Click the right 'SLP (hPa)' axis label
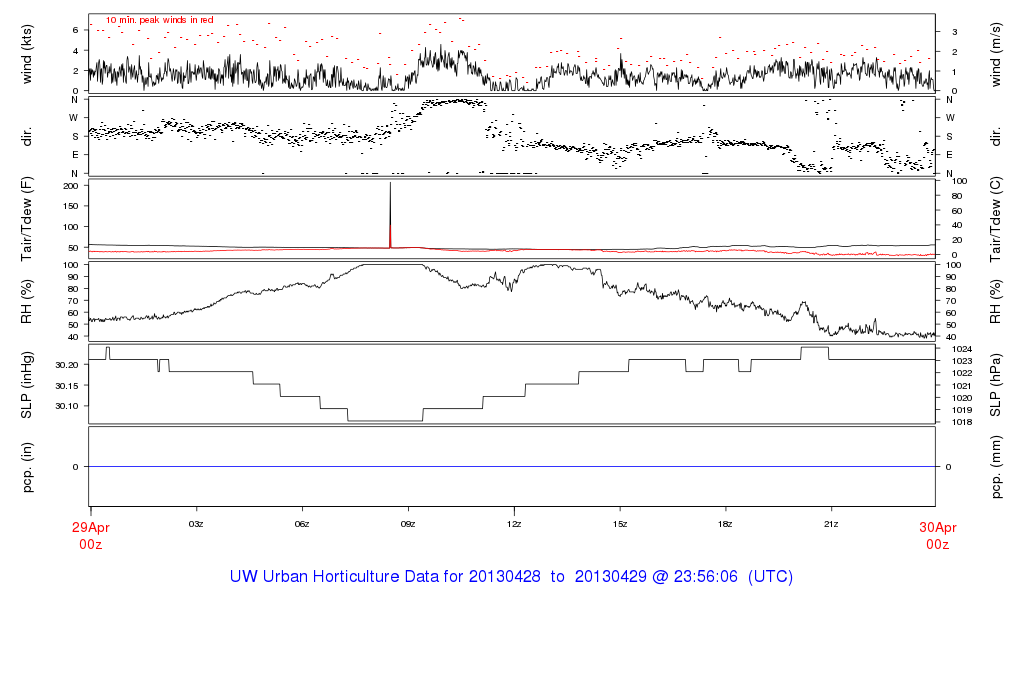This screenshot has height=700, width=1024. pyautogui.click(x=995, y=385)
